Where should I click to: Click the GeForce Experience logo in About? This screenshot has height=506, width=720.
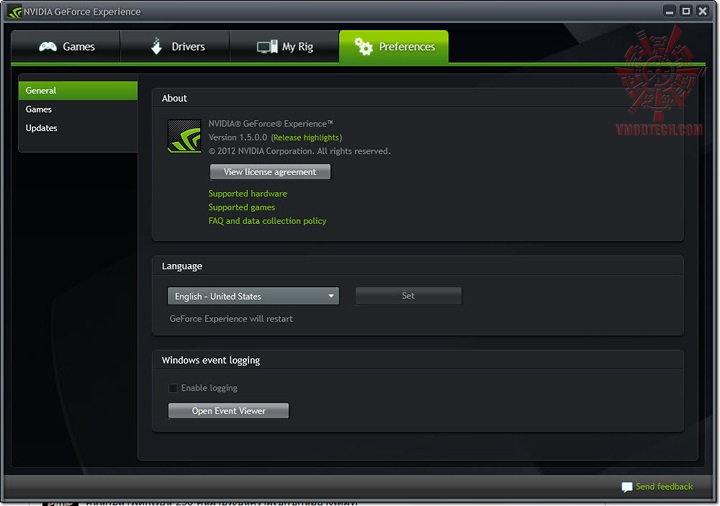pos(184,136)
